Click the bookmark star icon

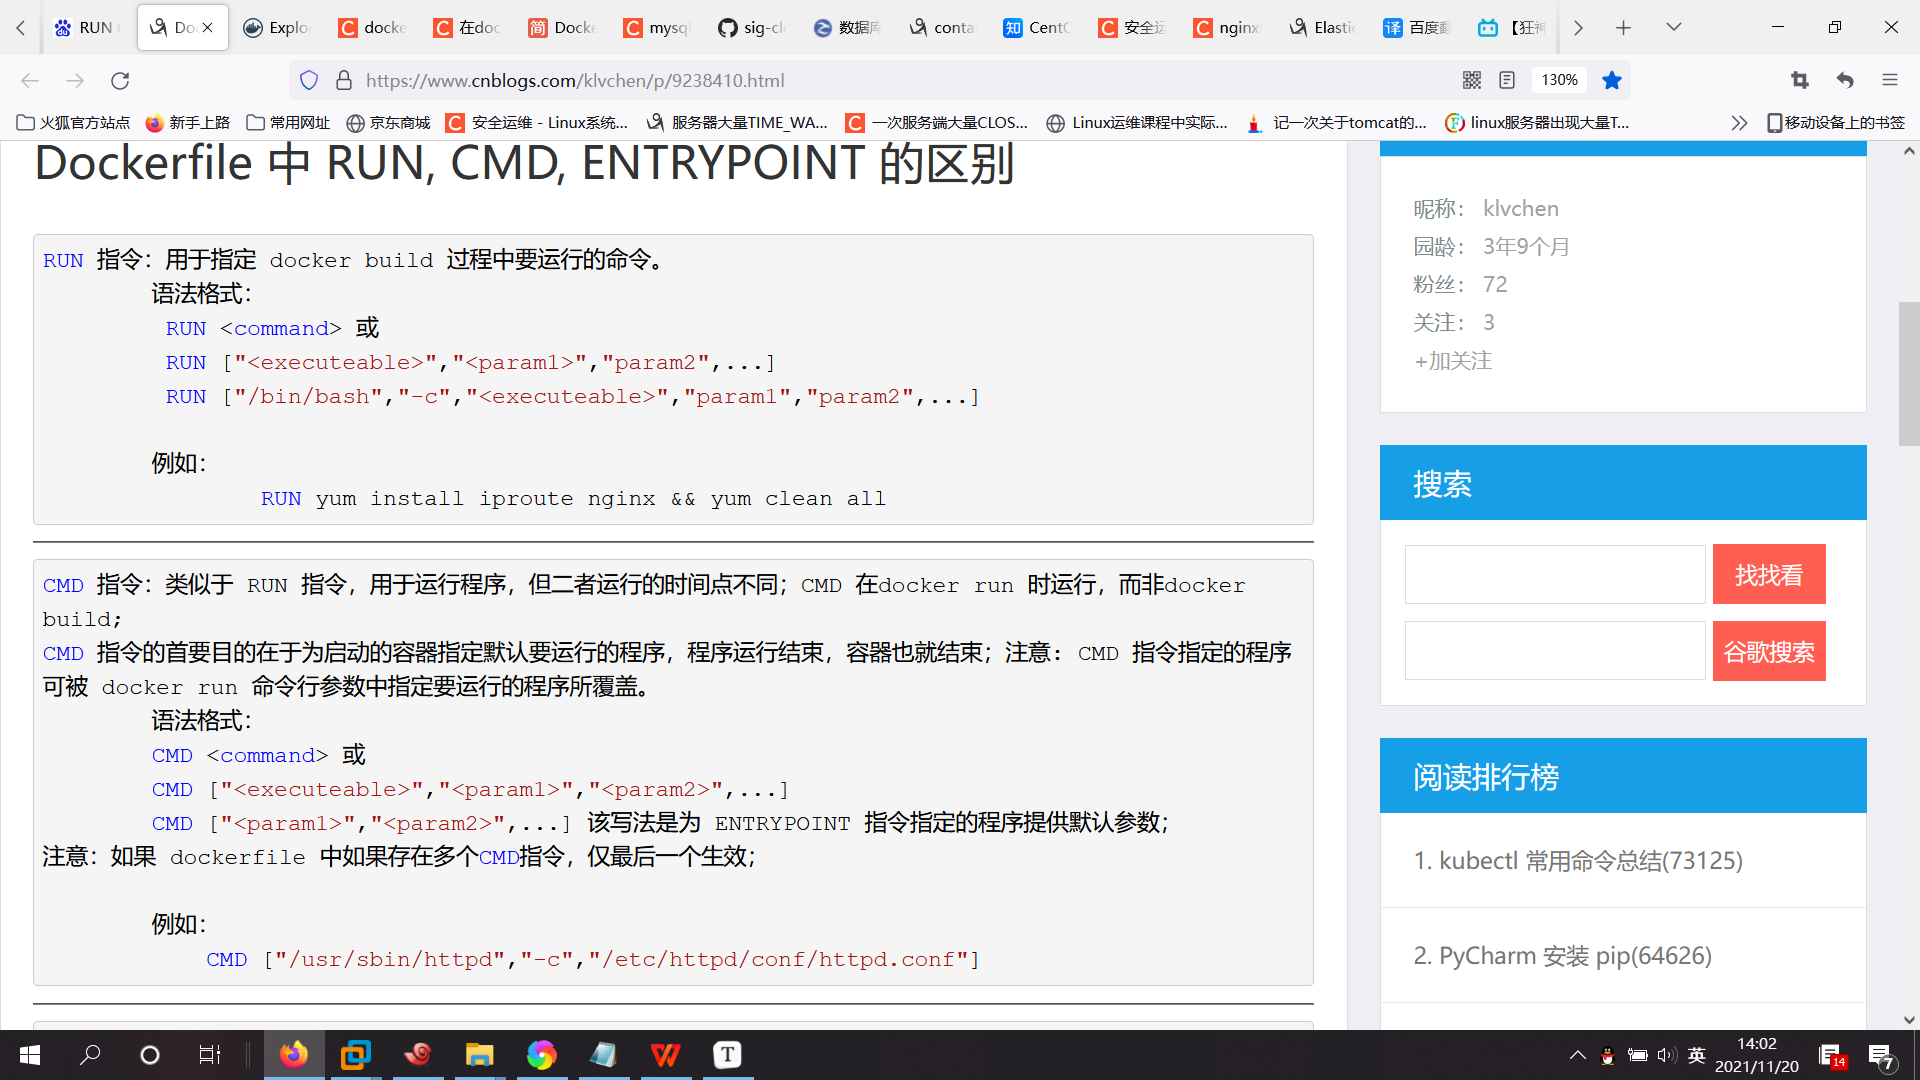(x=1612, y=80)
